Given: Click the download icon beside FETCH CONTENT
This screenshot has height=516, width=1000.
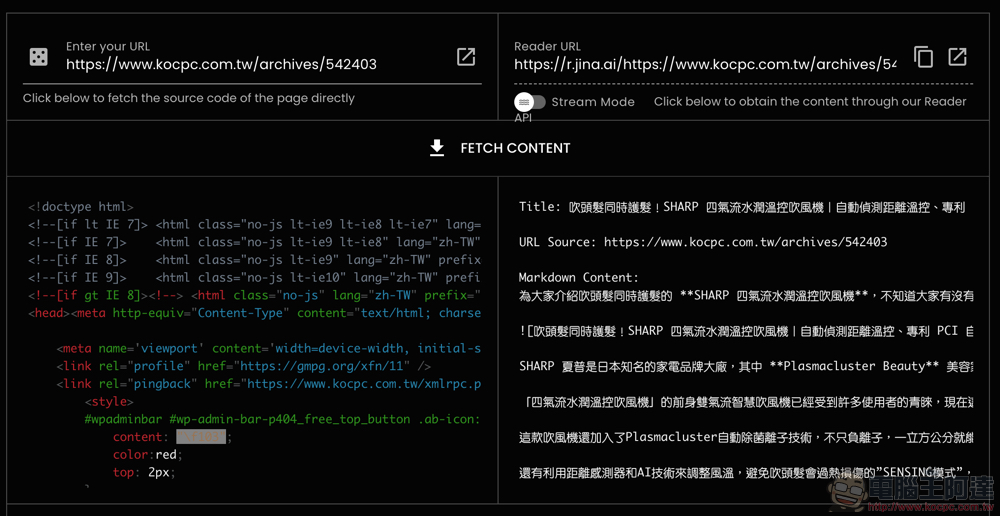Looking at the screenshot, I should [x=437, y=148].
